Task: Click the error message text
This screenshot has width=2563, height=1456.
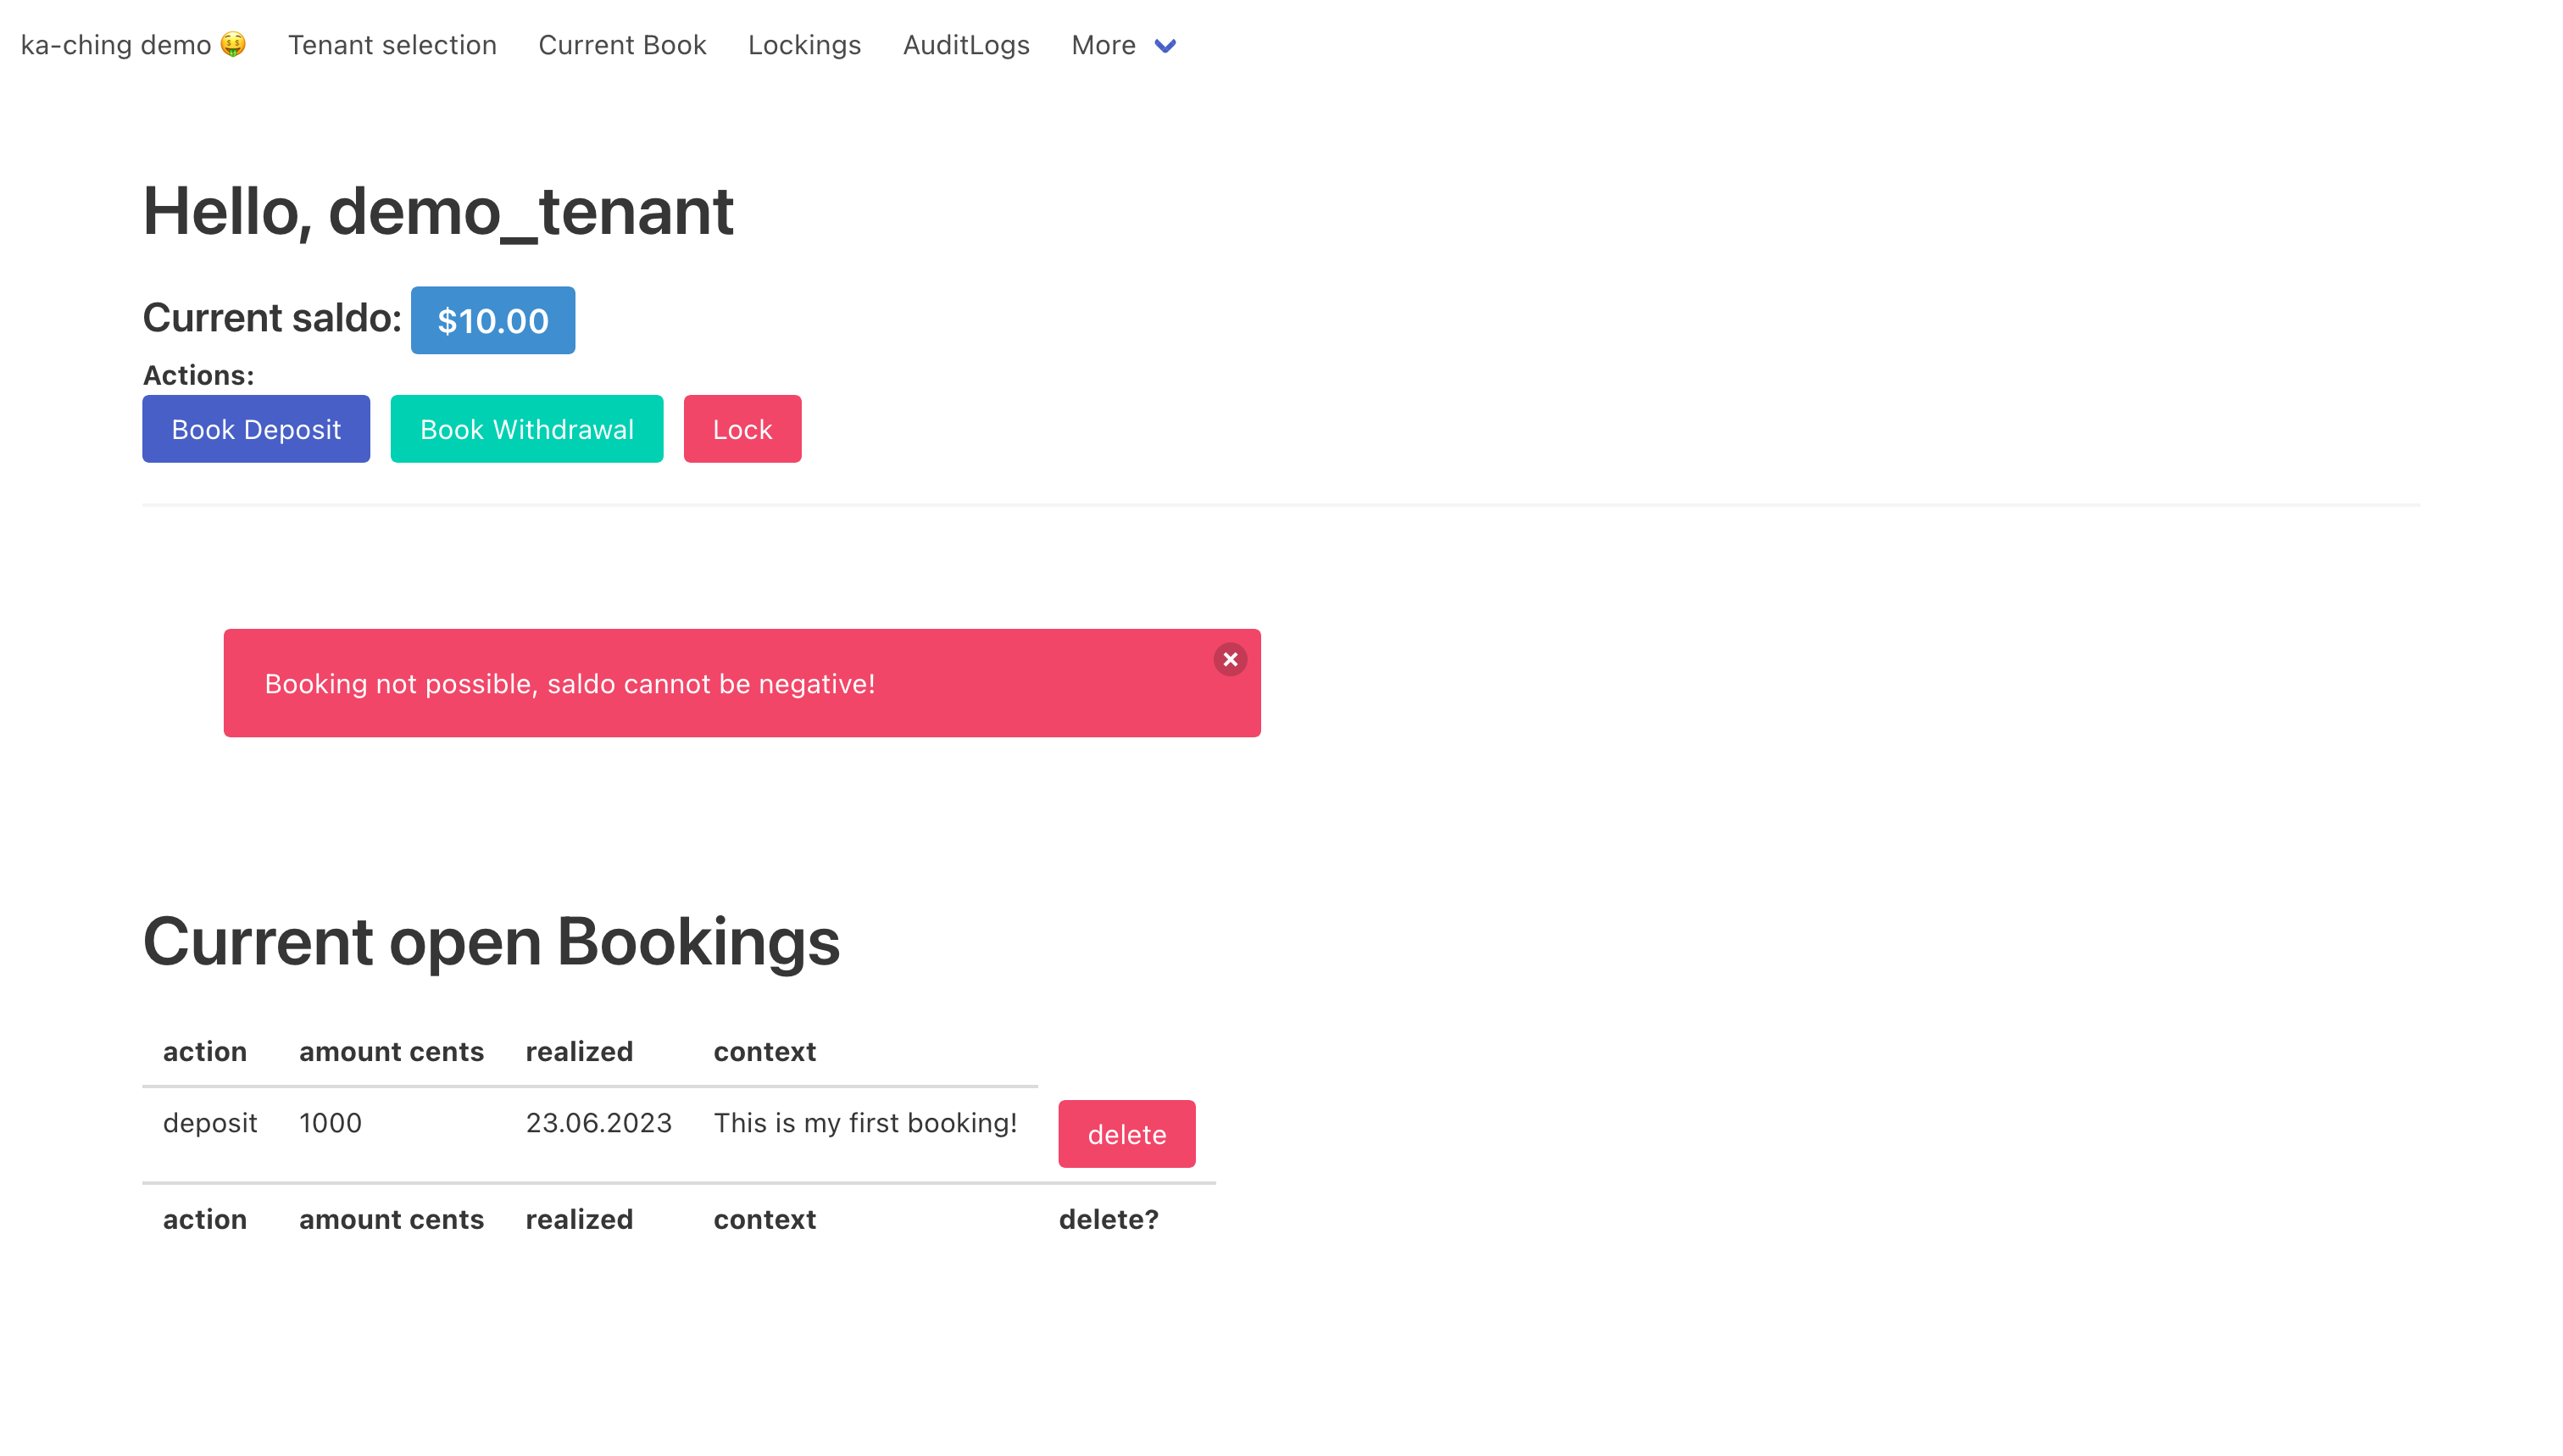Action: click(569, 684)
